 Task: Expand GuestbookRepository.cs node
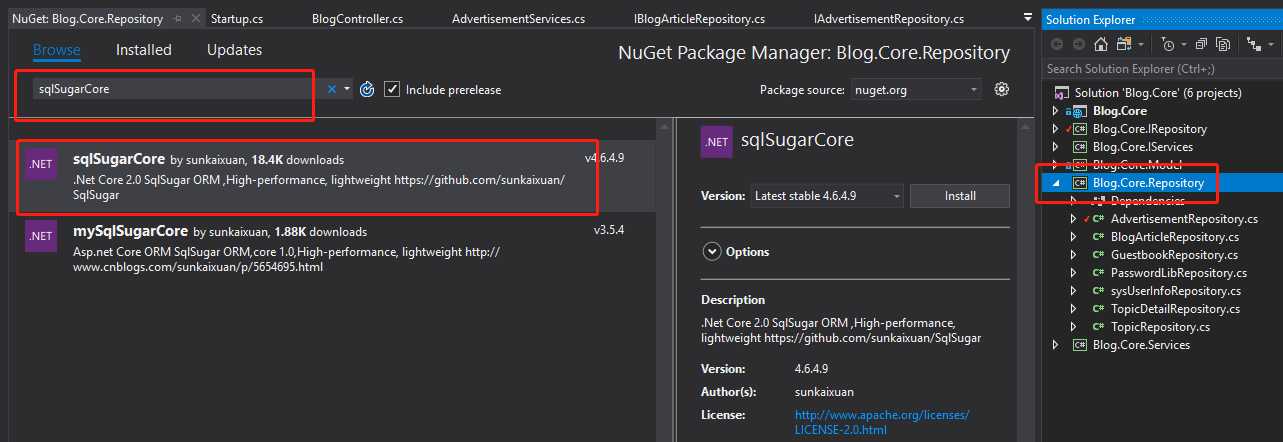[x=1074, y=255]
